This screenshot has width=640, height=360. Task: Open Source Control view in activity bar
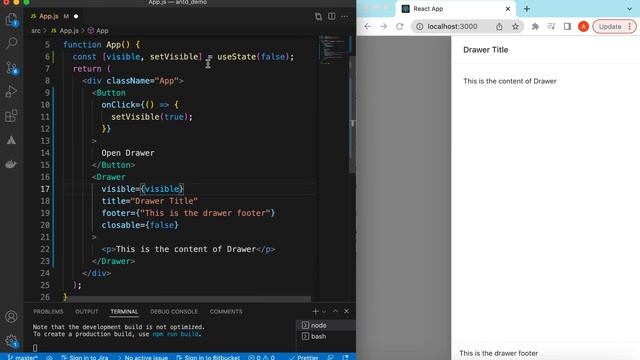11,68
